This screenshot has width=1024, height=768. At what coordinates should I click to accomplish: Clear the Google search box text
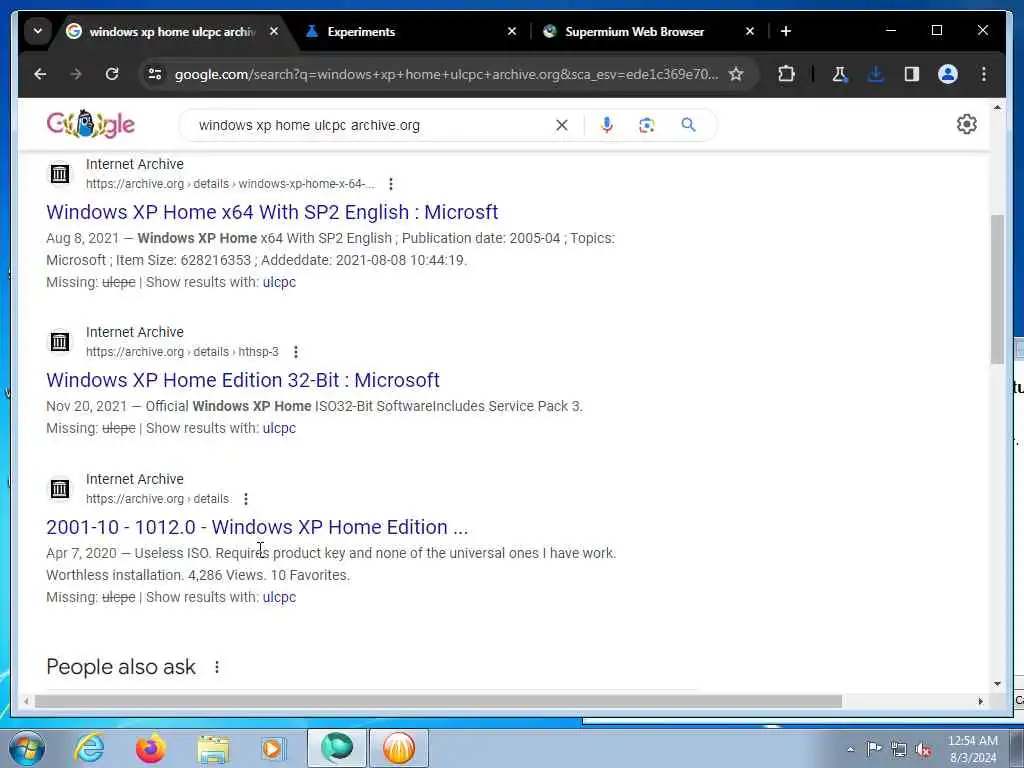[562, 125]
